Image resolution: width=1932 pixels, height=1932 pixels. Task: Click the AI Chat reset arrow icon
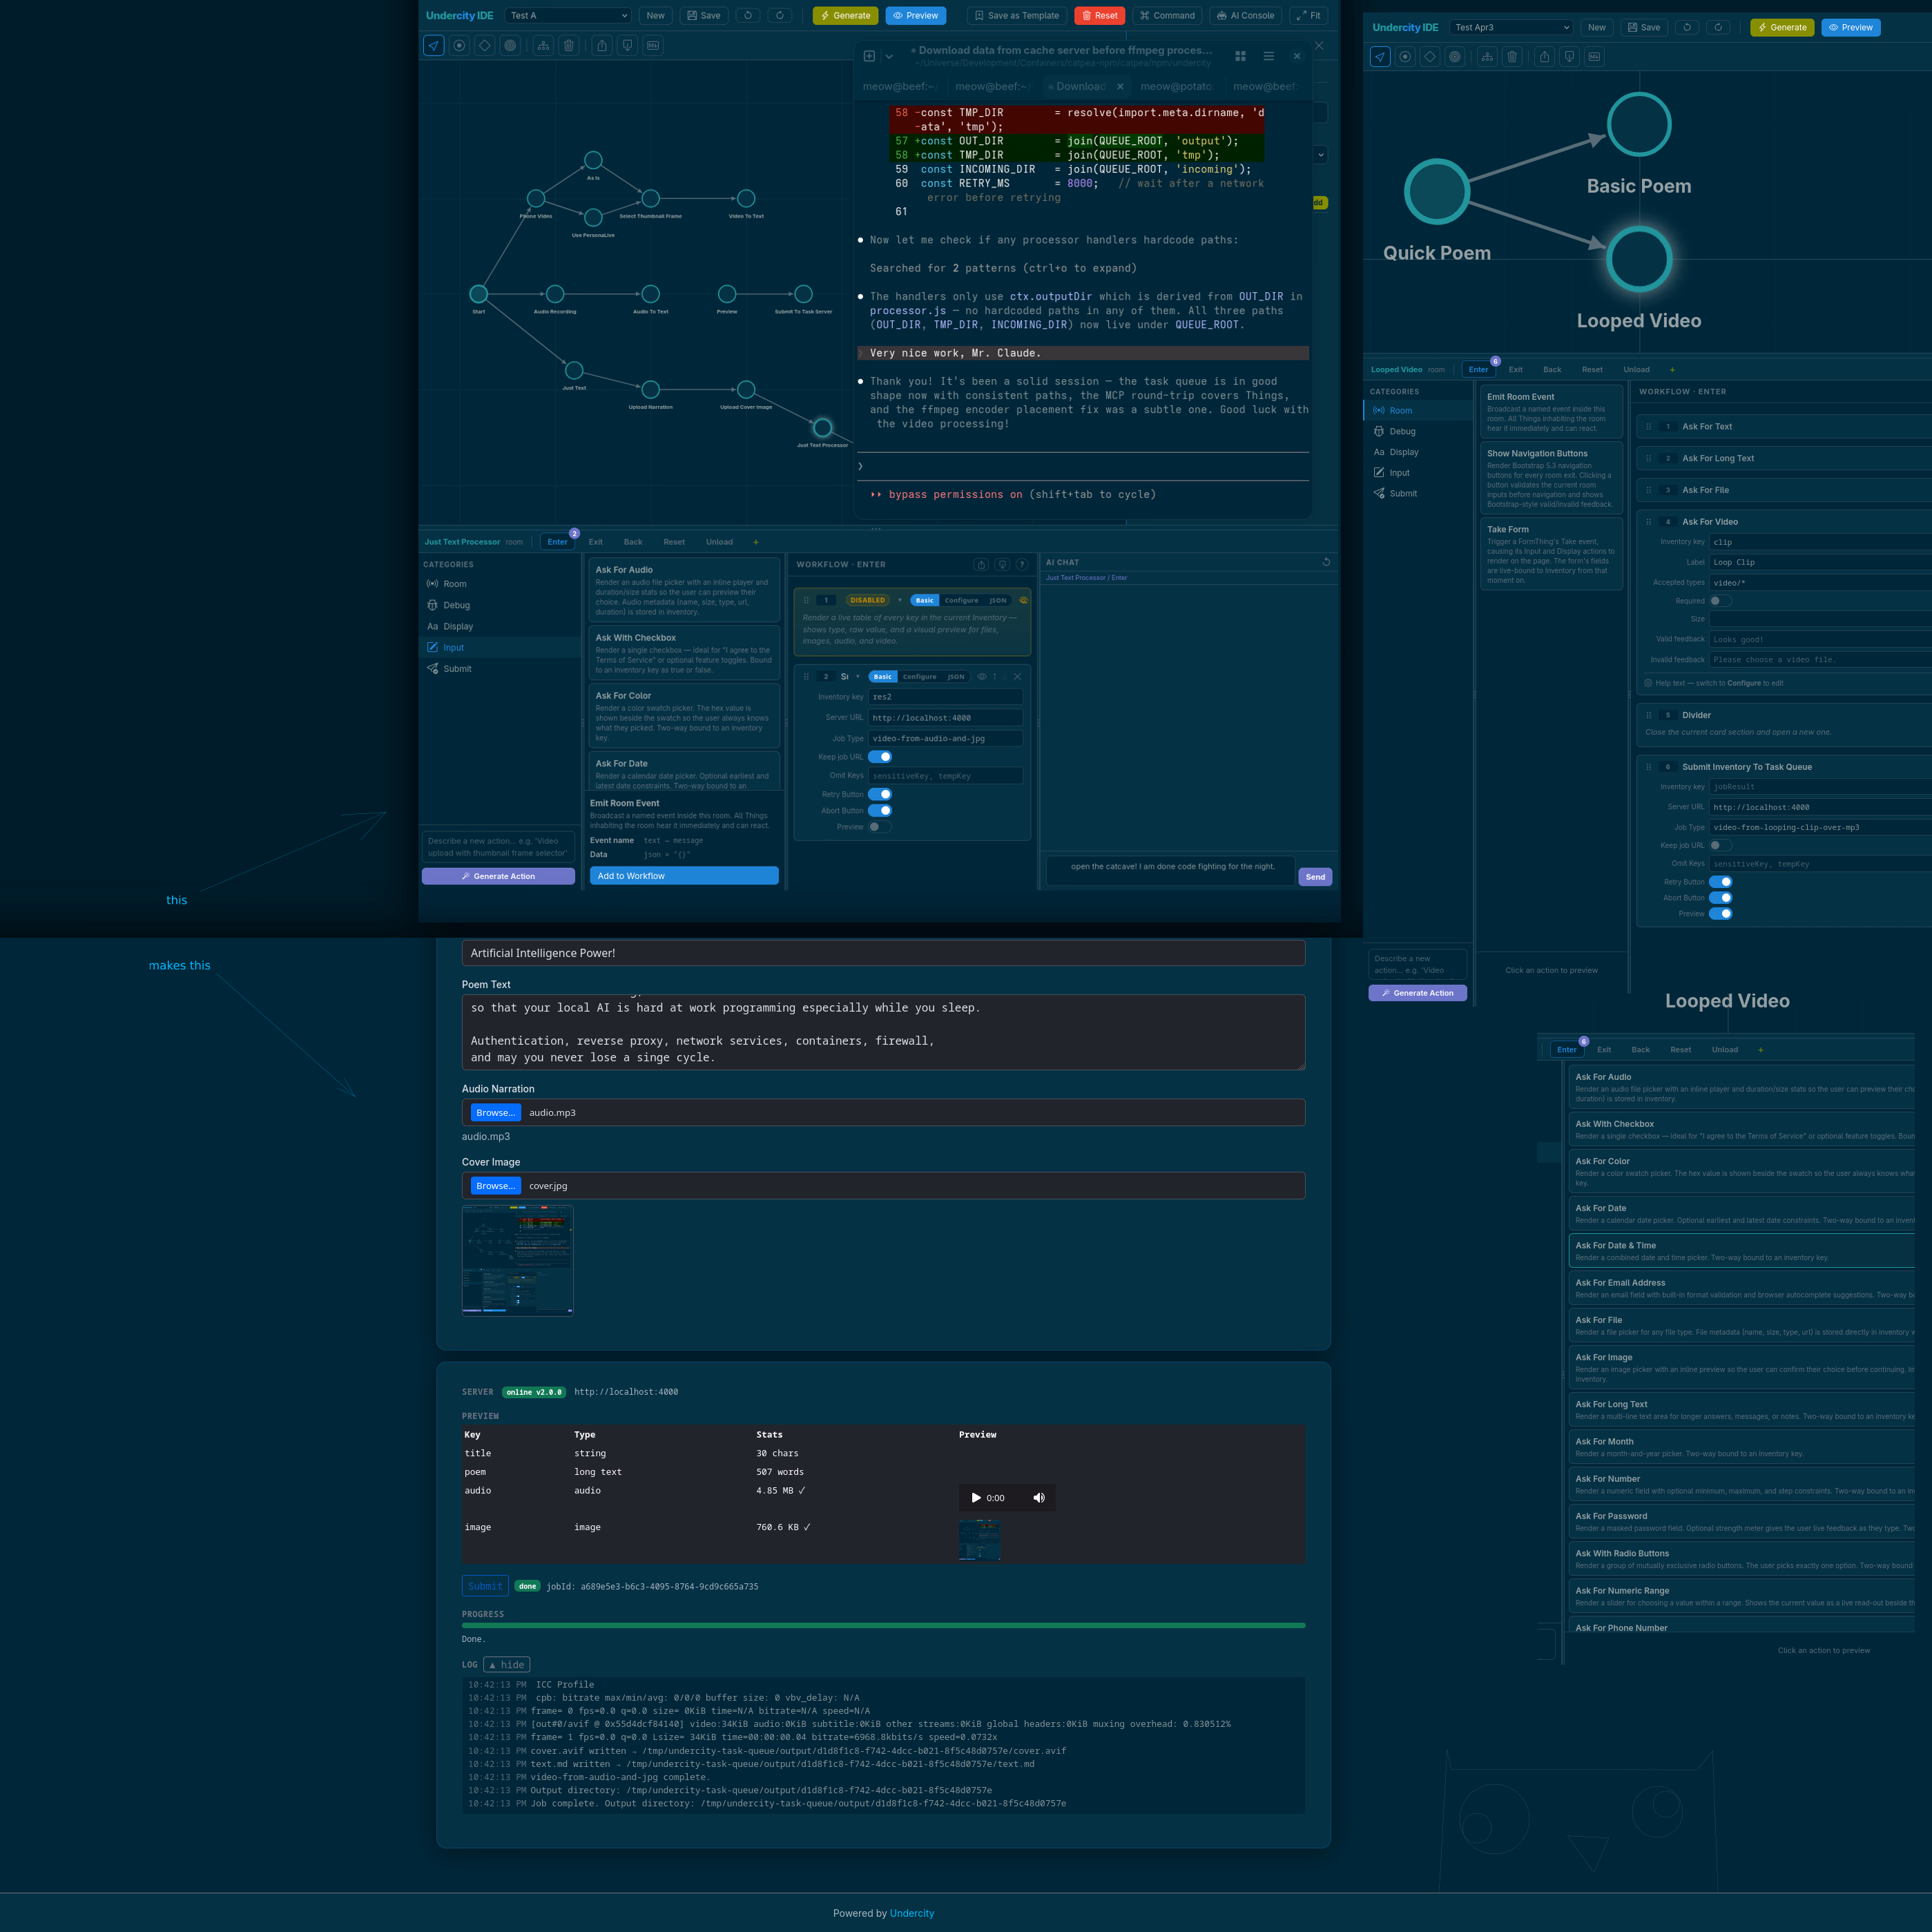1326,562
